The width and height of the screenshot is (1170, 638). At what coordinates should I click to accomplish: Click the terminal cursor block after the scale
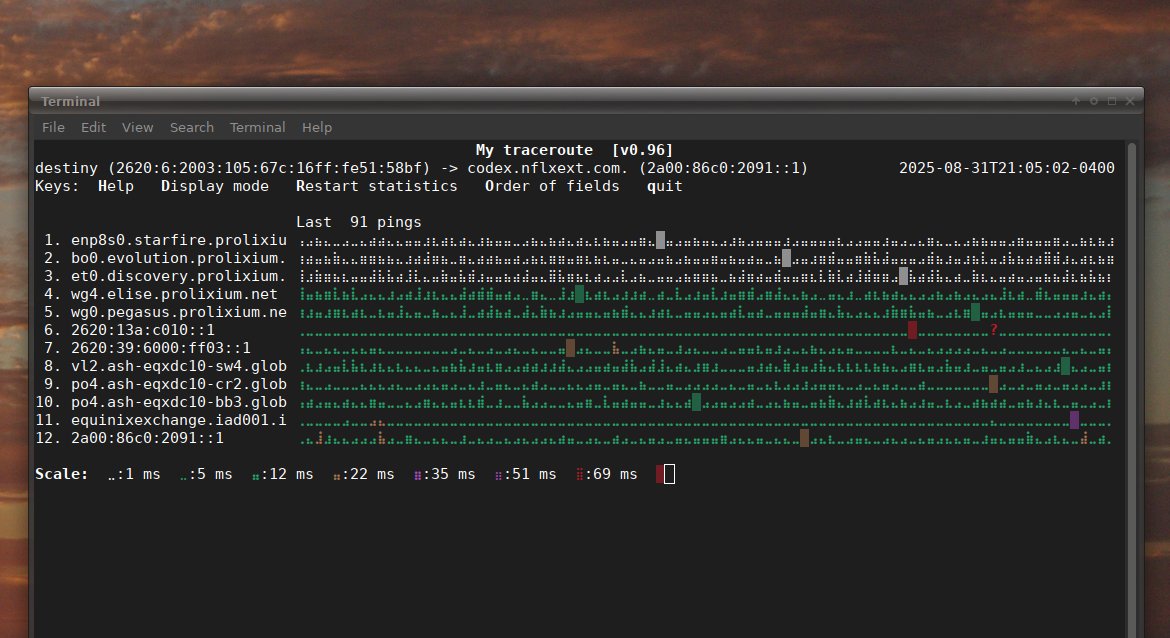(x=669, y=474)
